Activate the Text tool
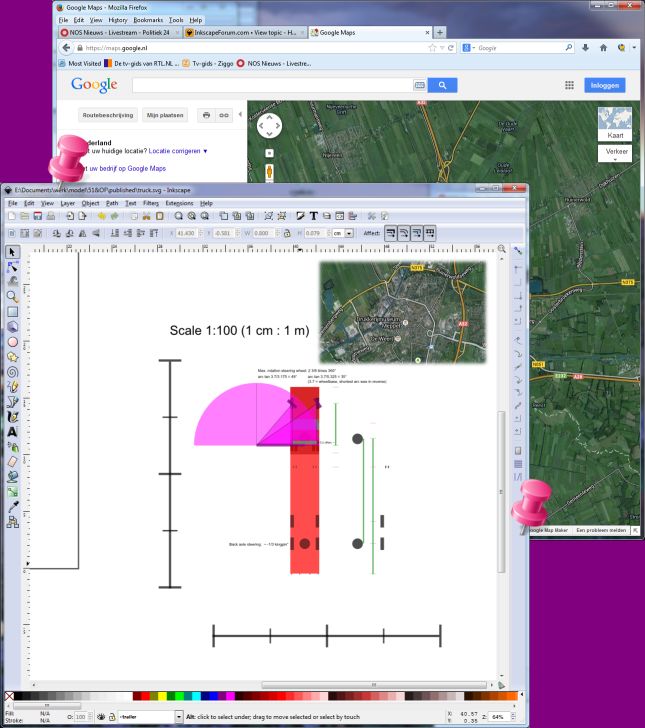 point(13,432)
